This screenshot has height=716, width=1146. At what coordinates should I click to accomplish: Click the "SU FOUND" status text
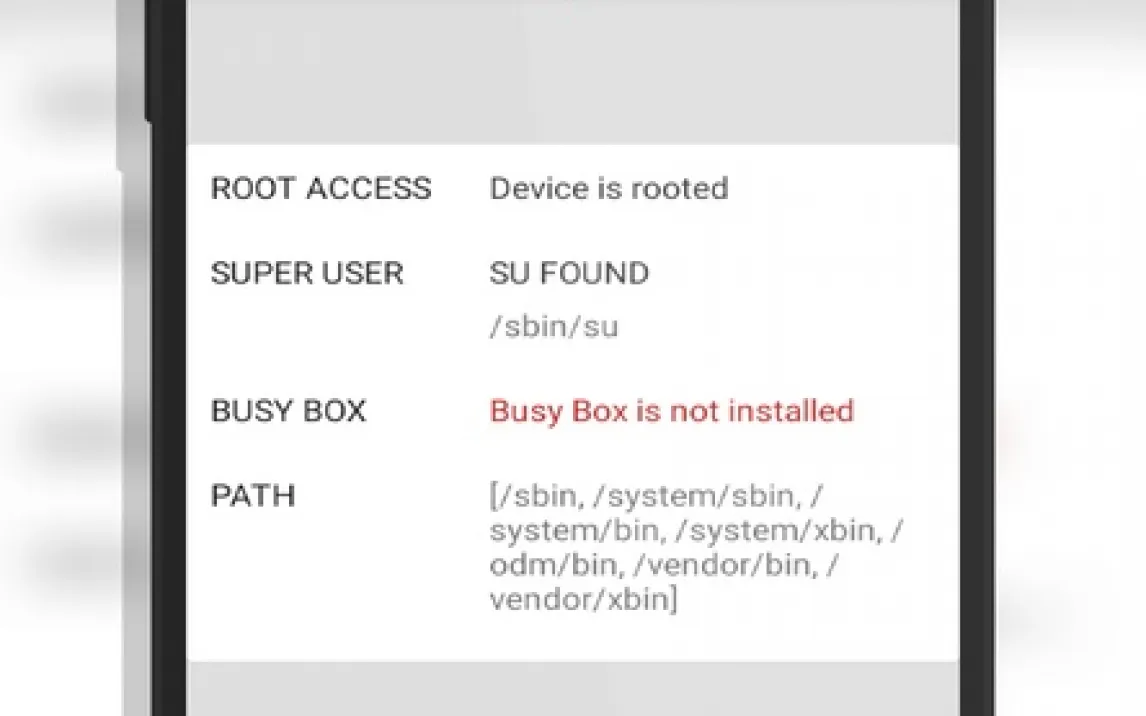coord(569,274)
